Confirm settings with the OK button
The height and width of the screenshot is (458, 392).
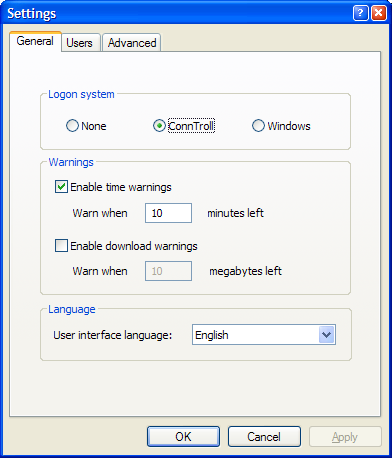(183, 437)
